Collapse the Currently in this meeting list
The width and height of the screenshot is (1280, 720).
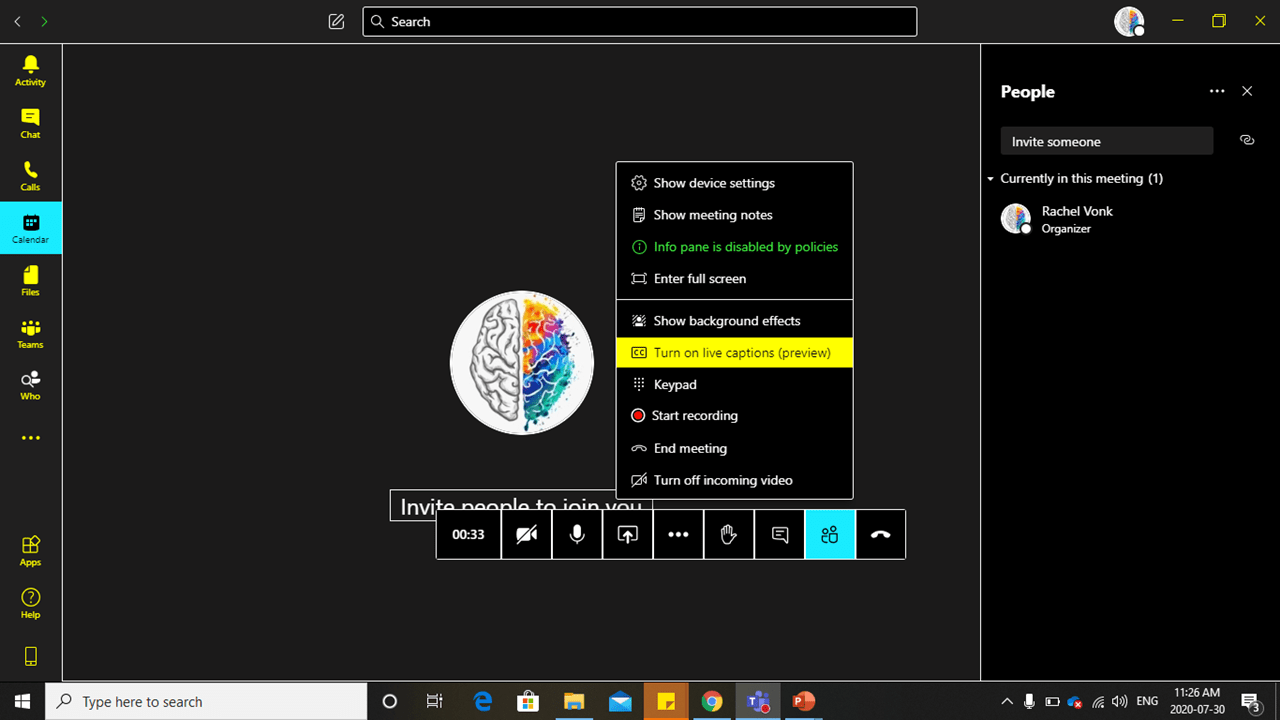(990, 178)
